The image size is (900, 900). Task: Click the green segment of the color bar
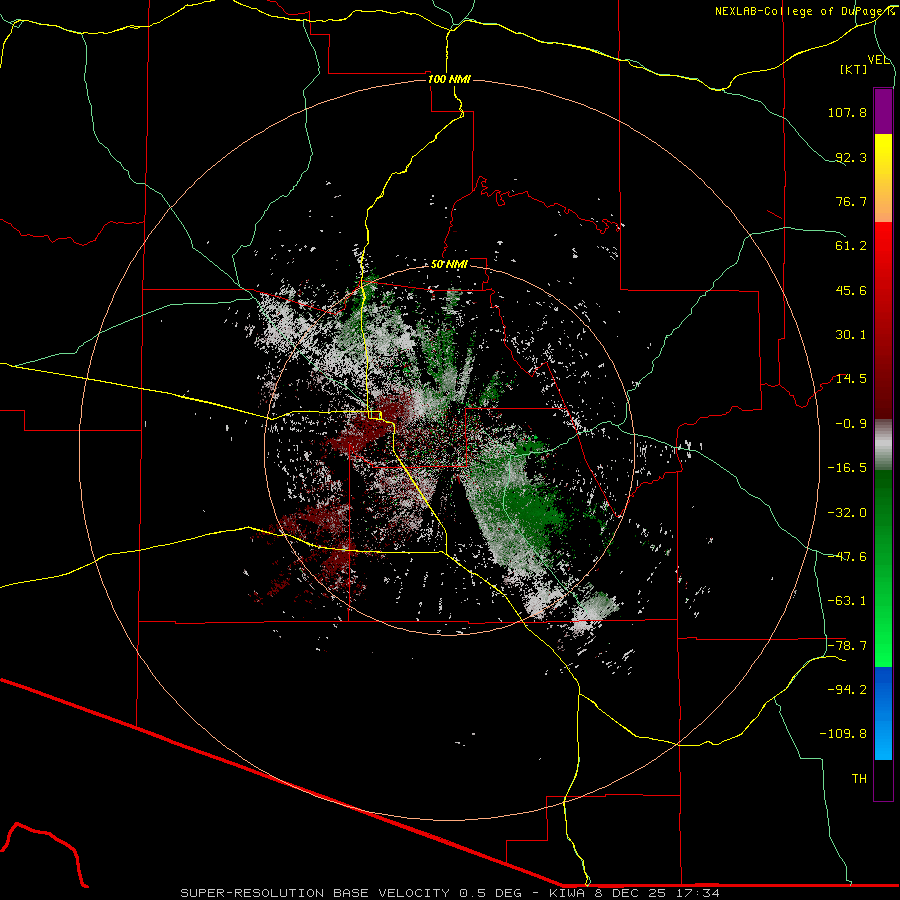883,568
